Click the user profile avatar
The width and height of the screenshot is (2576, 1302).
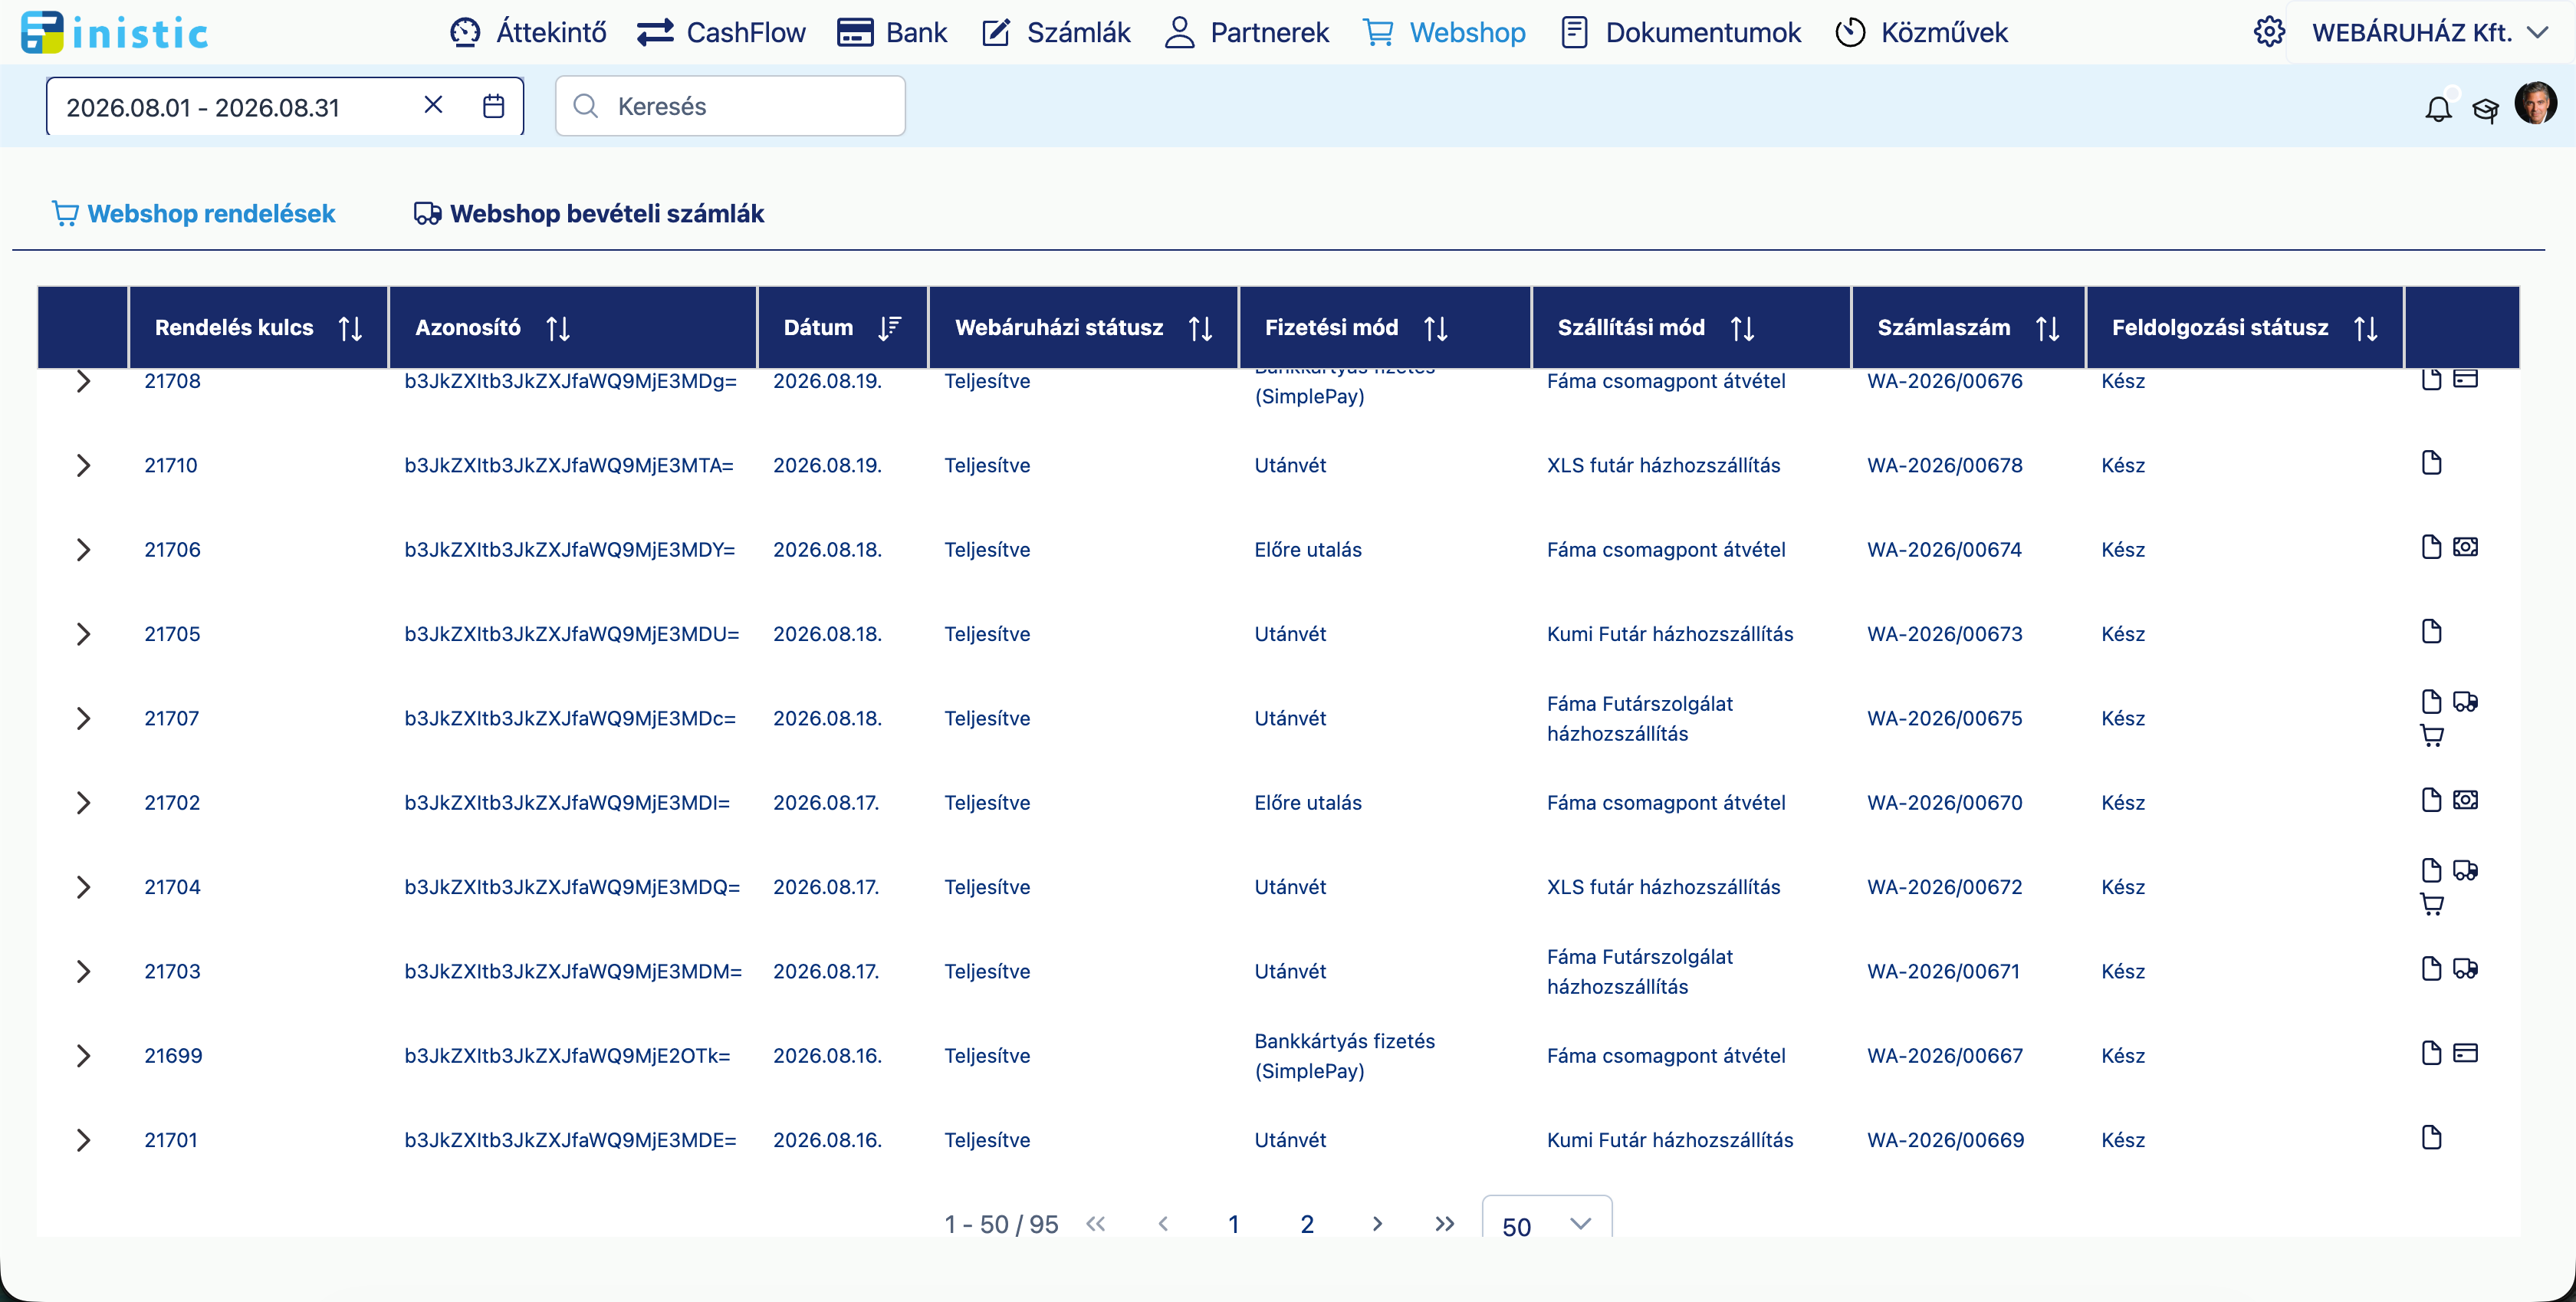click(x=2535, y=103)
